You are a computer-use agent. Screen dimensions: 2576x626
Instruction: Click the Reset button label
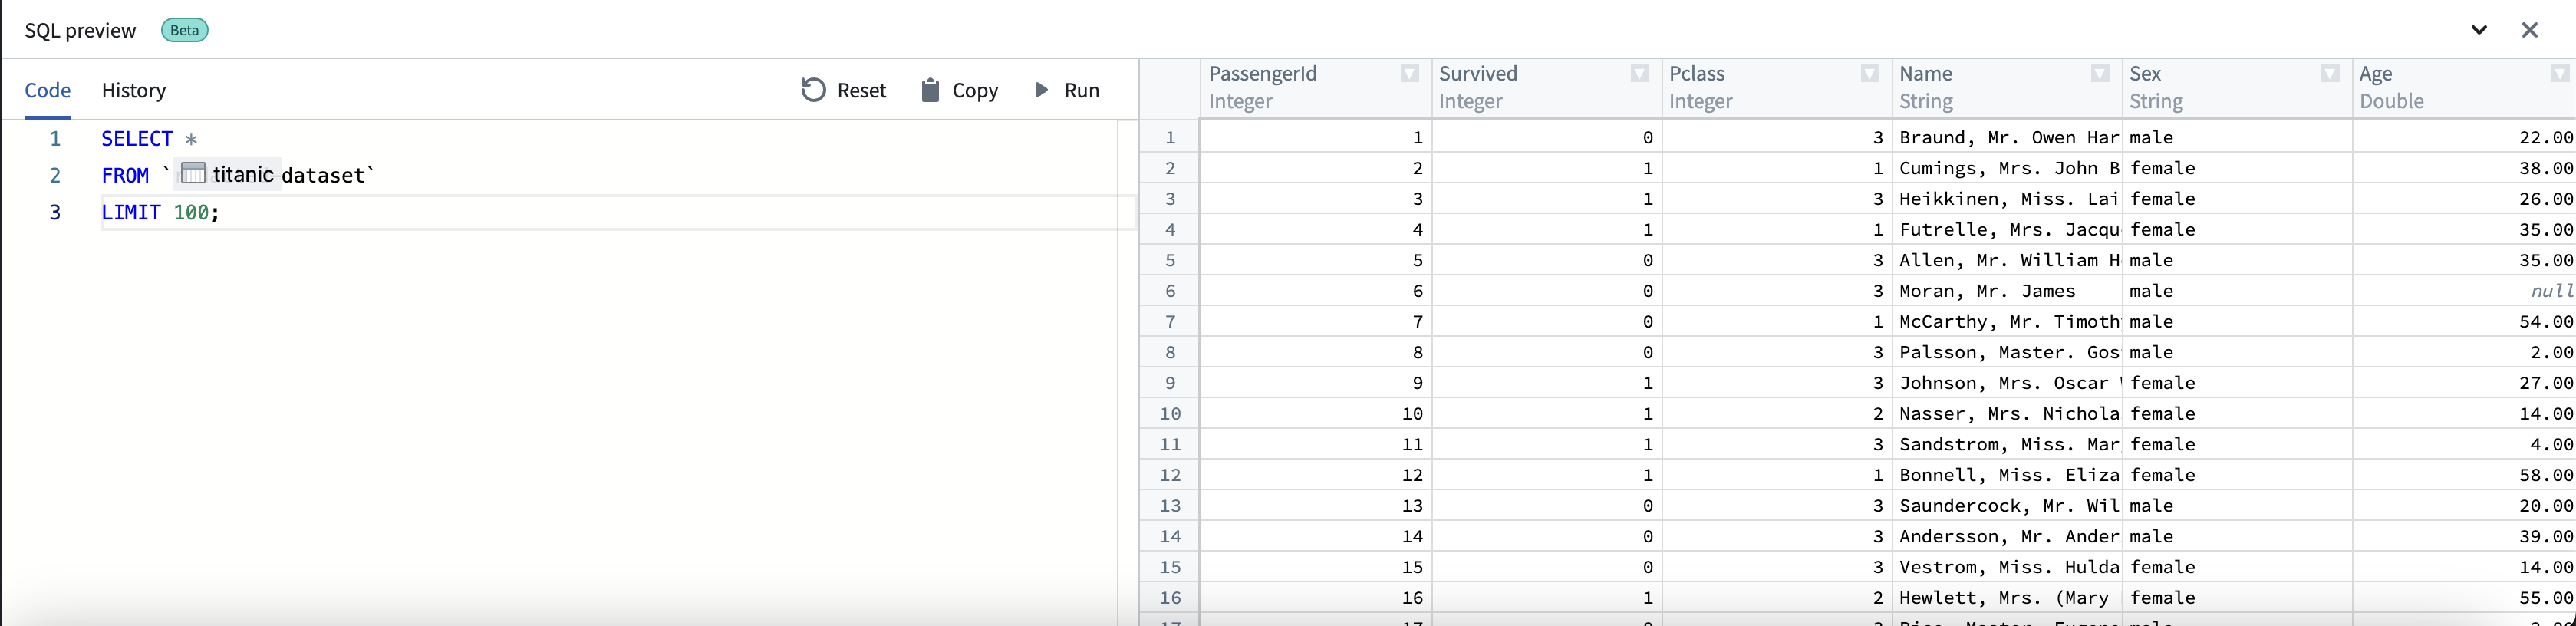862,90
